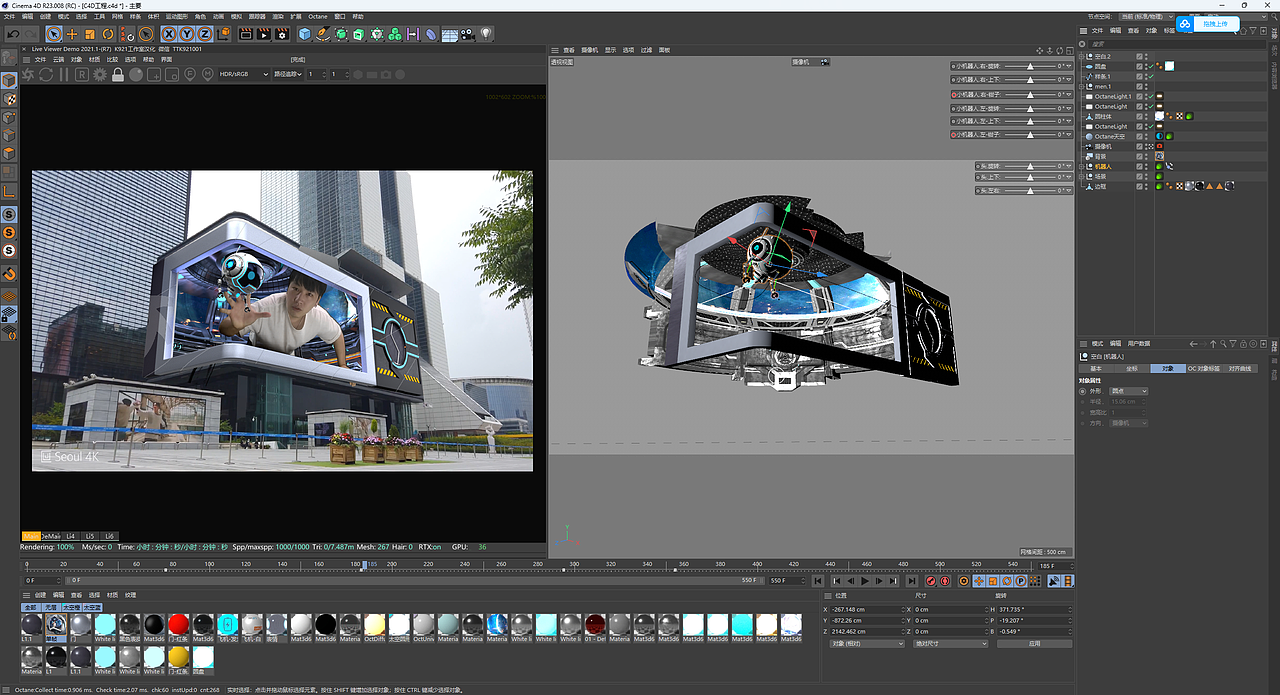Toggle visibility dots of 摄像机 row

(x=1147, y=146)
